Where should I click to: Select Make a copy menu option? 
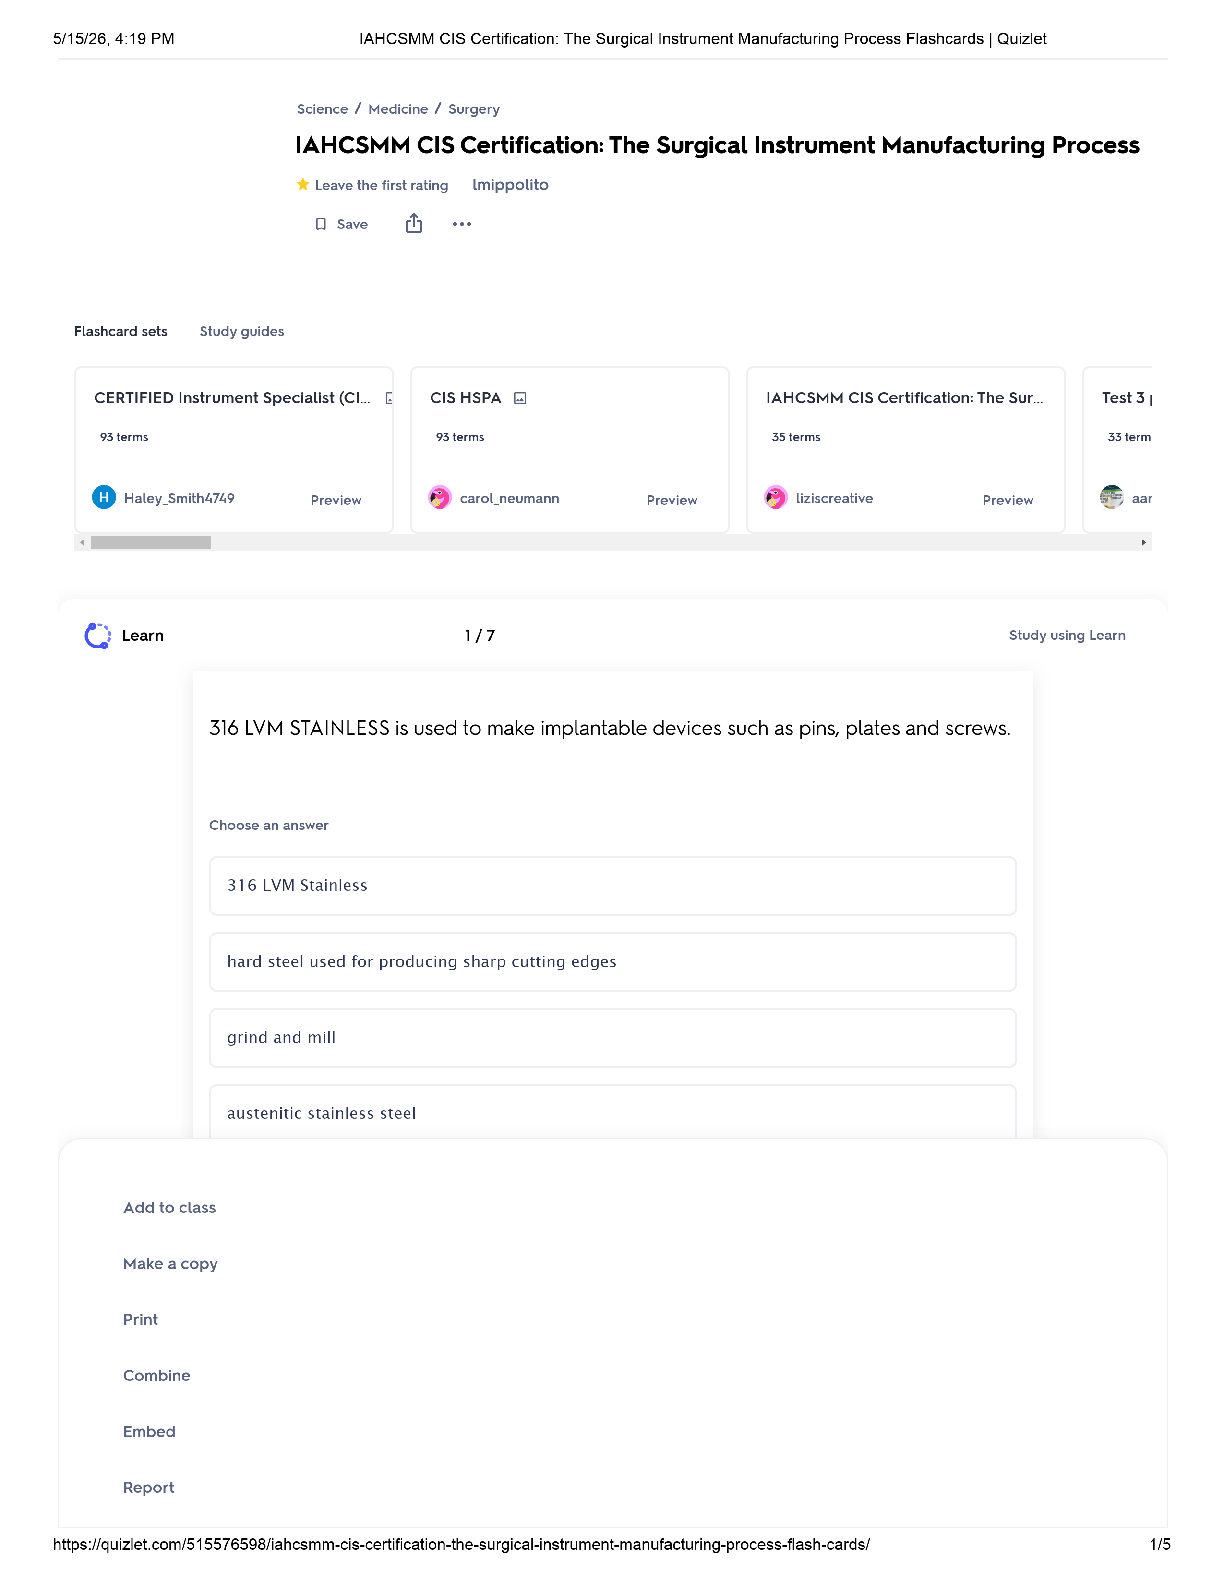pyautogui.click(x=170, y=1264)
